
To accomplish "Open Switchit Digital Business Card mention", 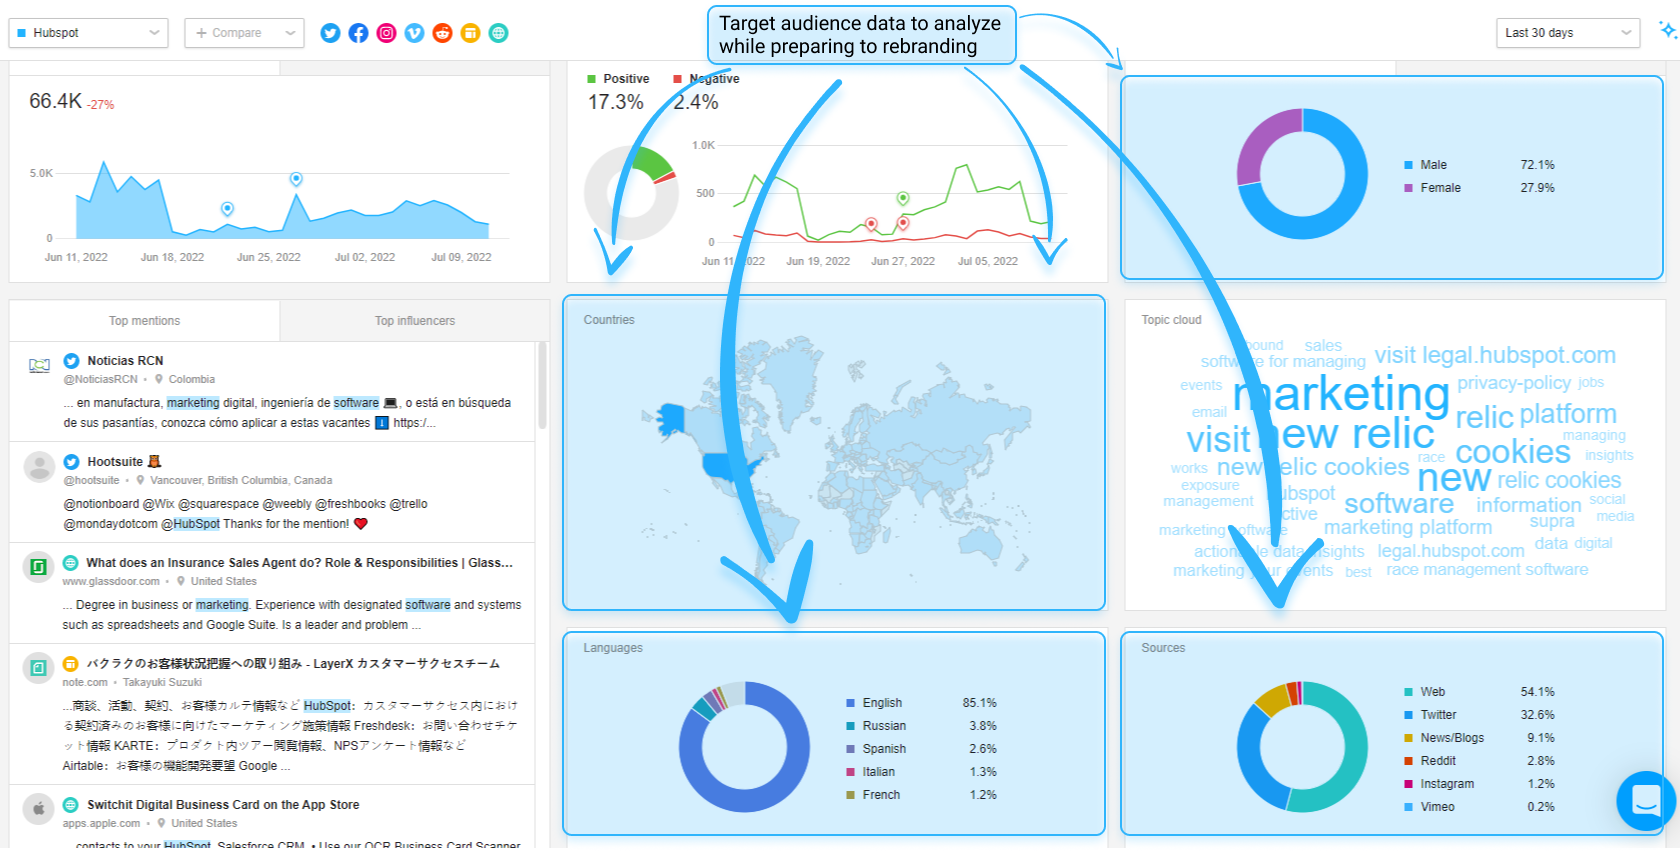I will pyautogui.click(x=223, y=805).
